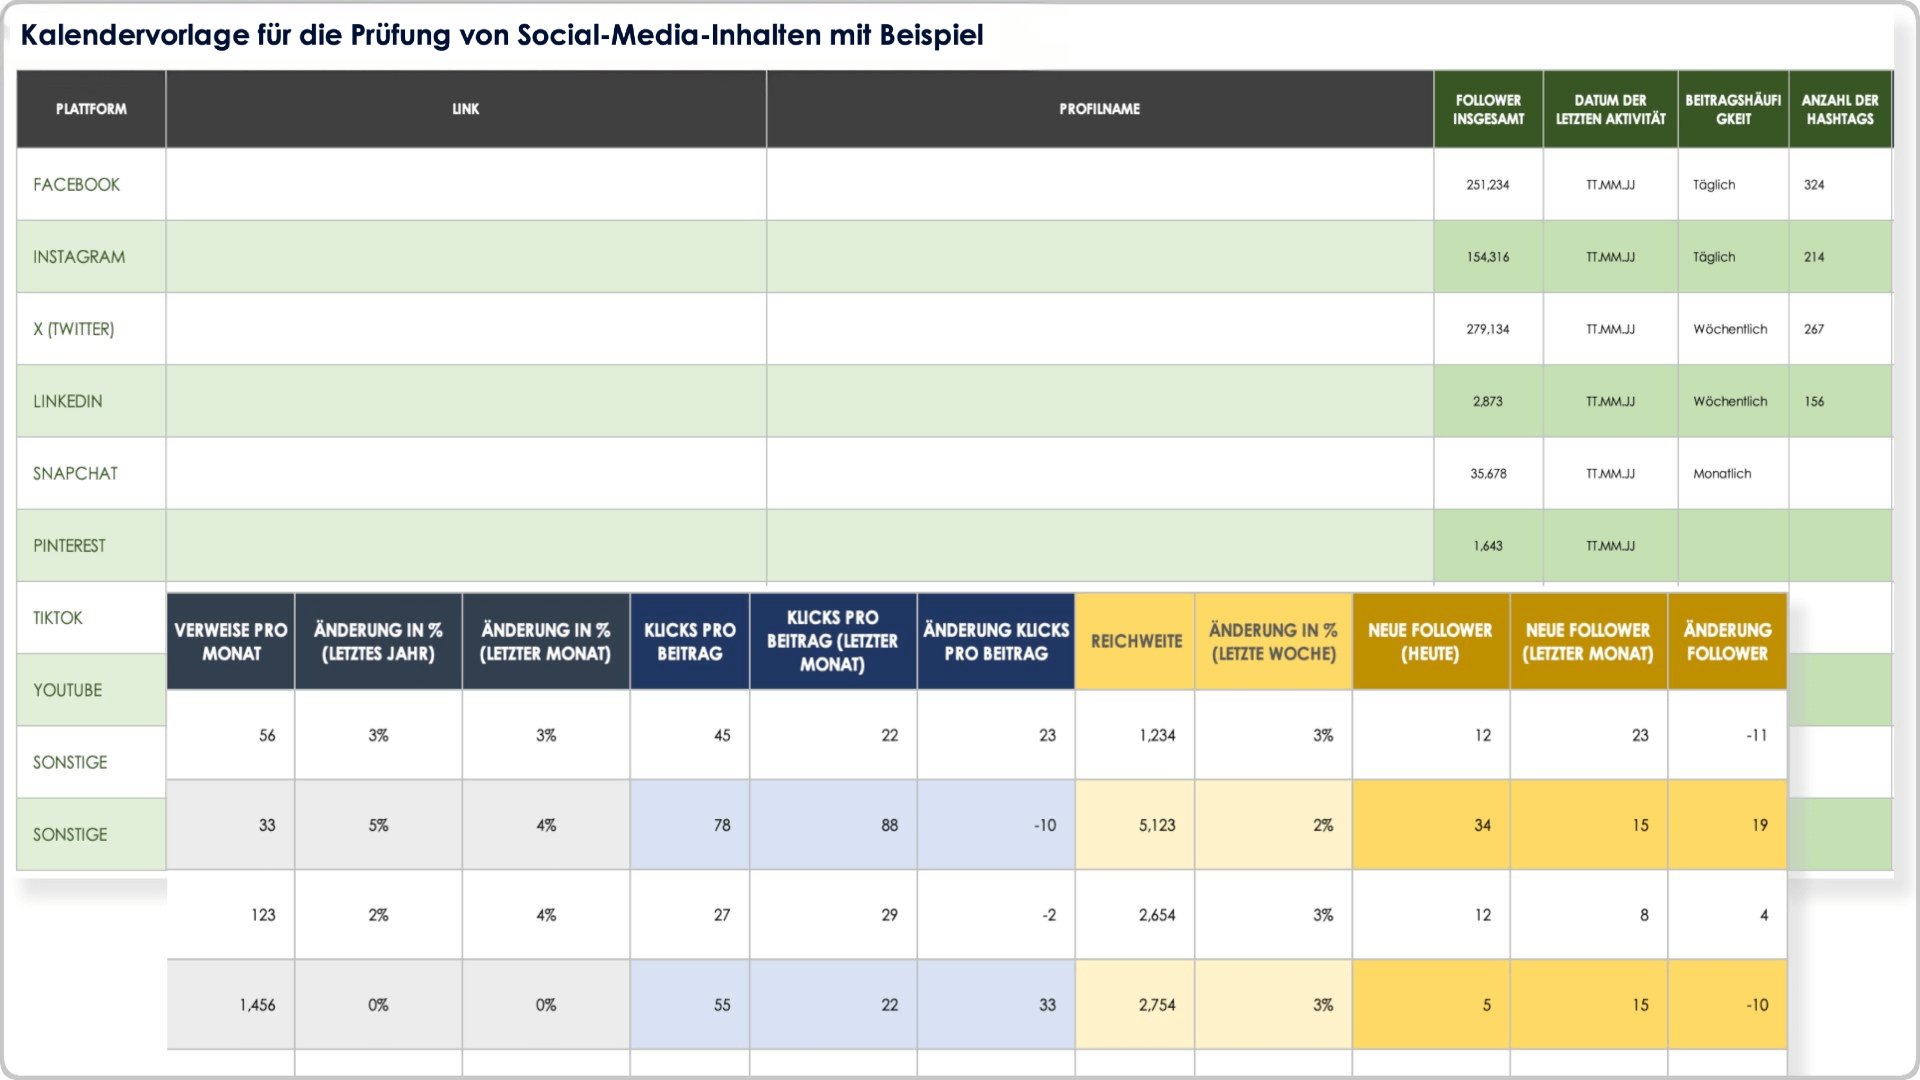Select ÄNDERUNG IN % (LETZTES JAHR) header

[378, 641]
